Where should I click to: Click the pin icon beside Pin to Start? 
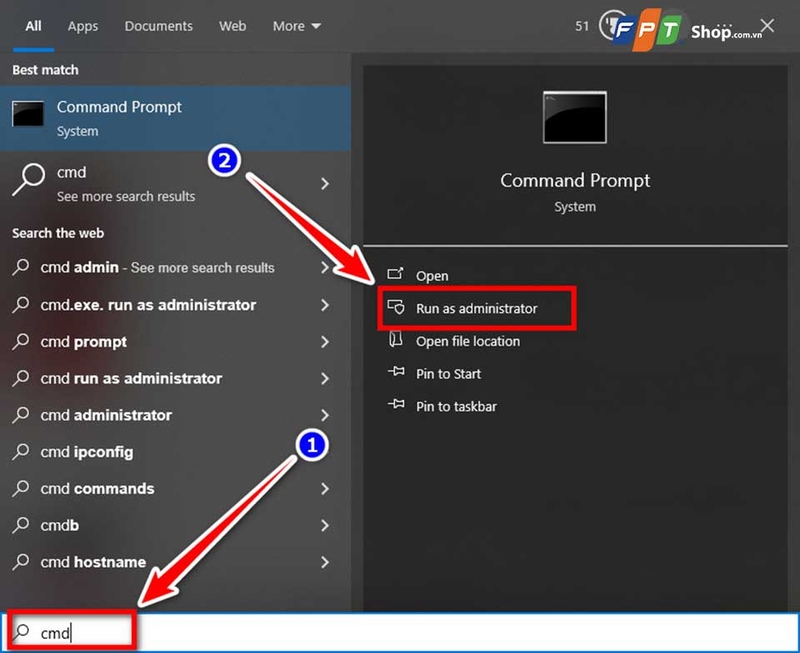[396, 371]
